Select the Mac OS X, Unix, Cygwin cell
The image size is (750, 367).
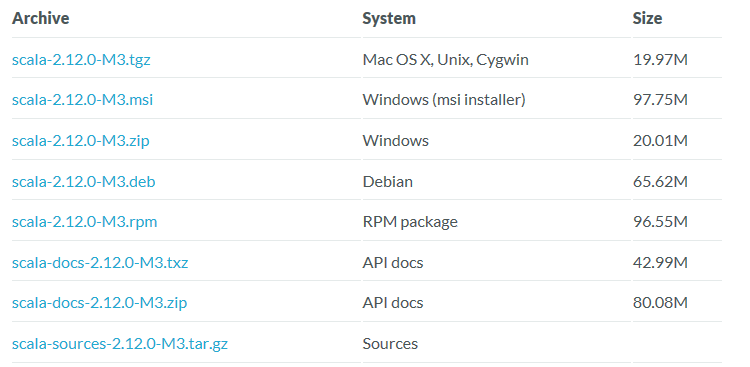tap(446, 60)
